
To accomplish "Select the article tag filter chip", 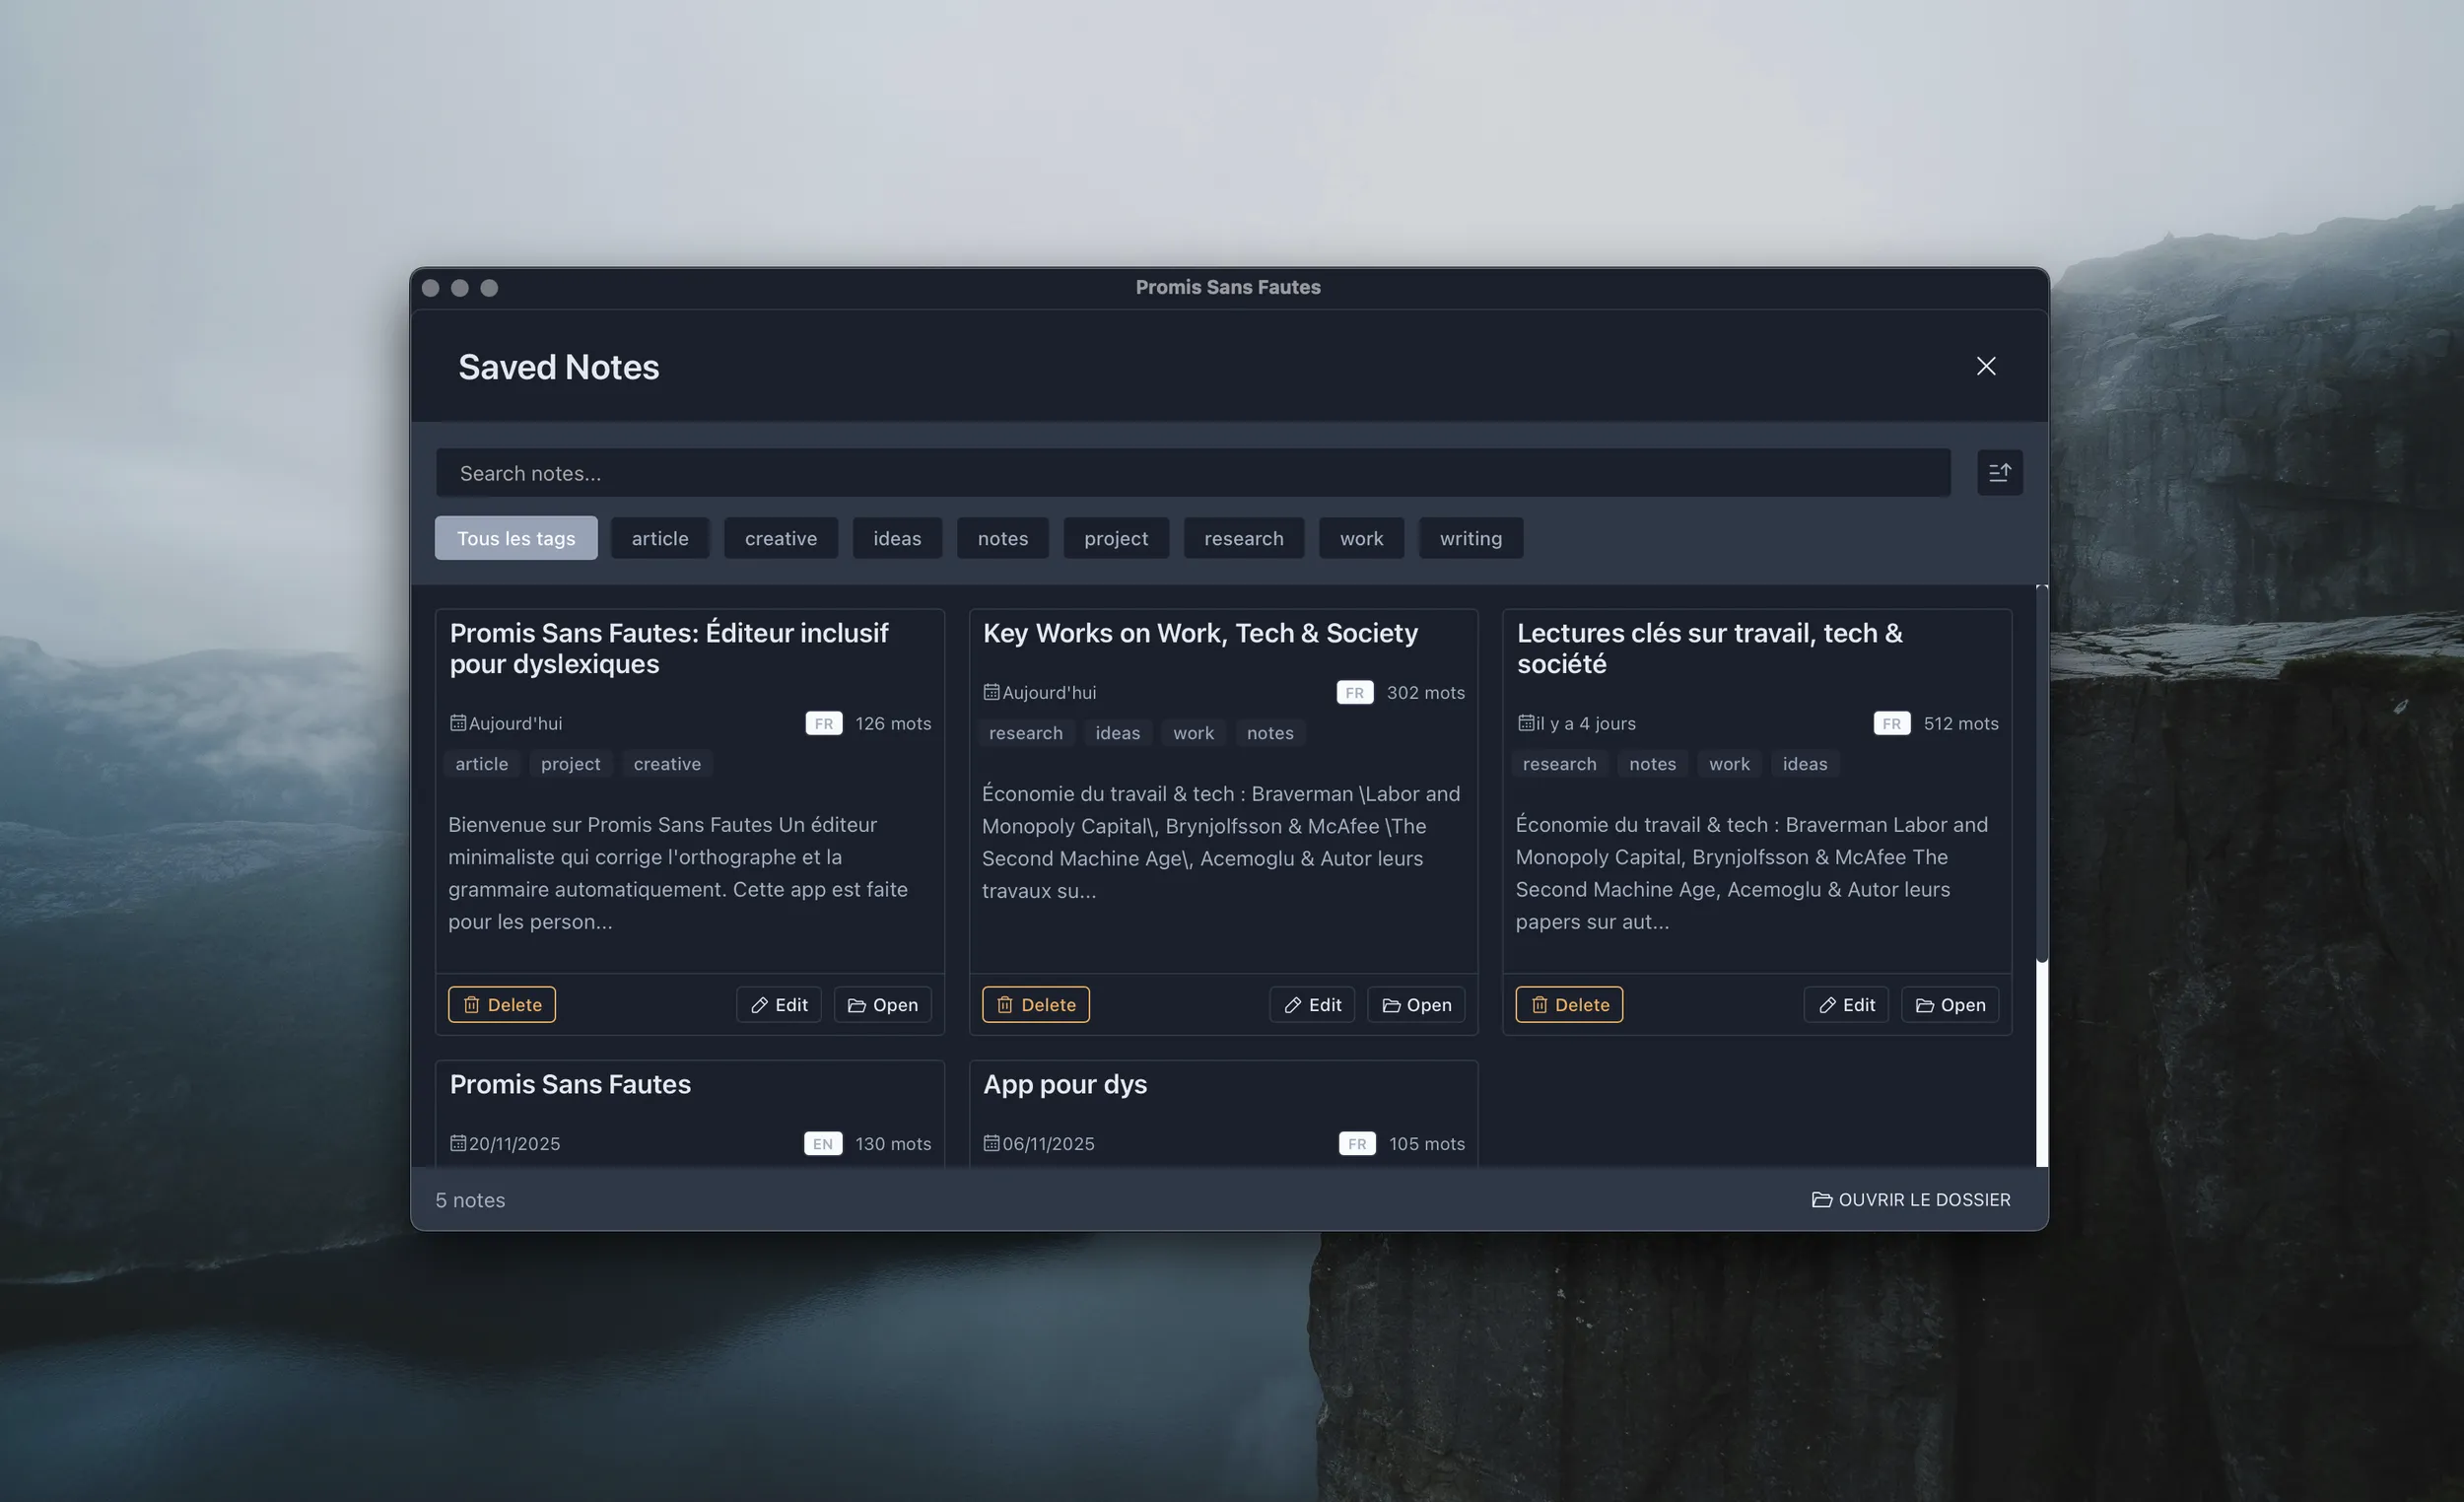I will [659, 538].
